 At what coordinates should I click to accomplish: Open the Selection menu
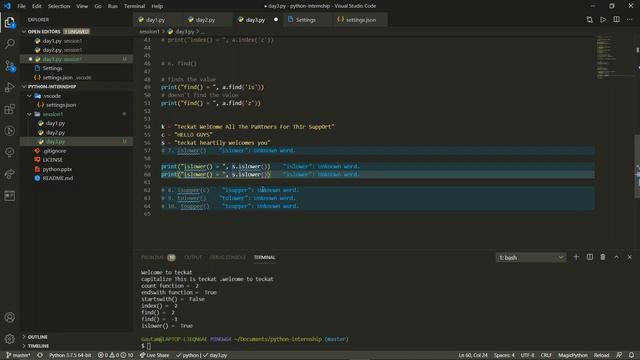click(59, 6)
